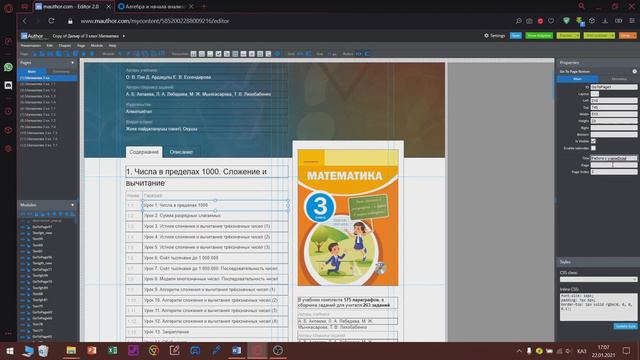The image size is (640, 360).
Task: Open Chrome from the taskbar
Action: [x=154, y=351]
